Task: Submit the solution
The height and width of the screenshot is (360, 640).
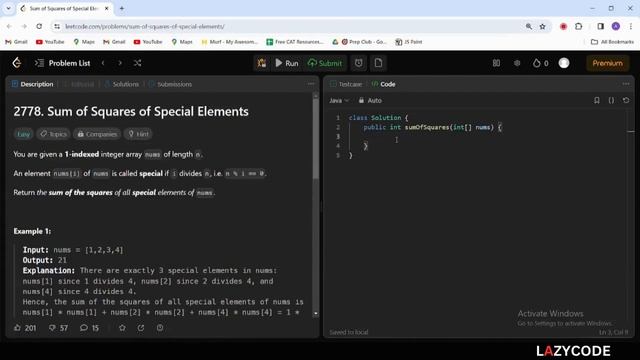Action: pos(325,63)
